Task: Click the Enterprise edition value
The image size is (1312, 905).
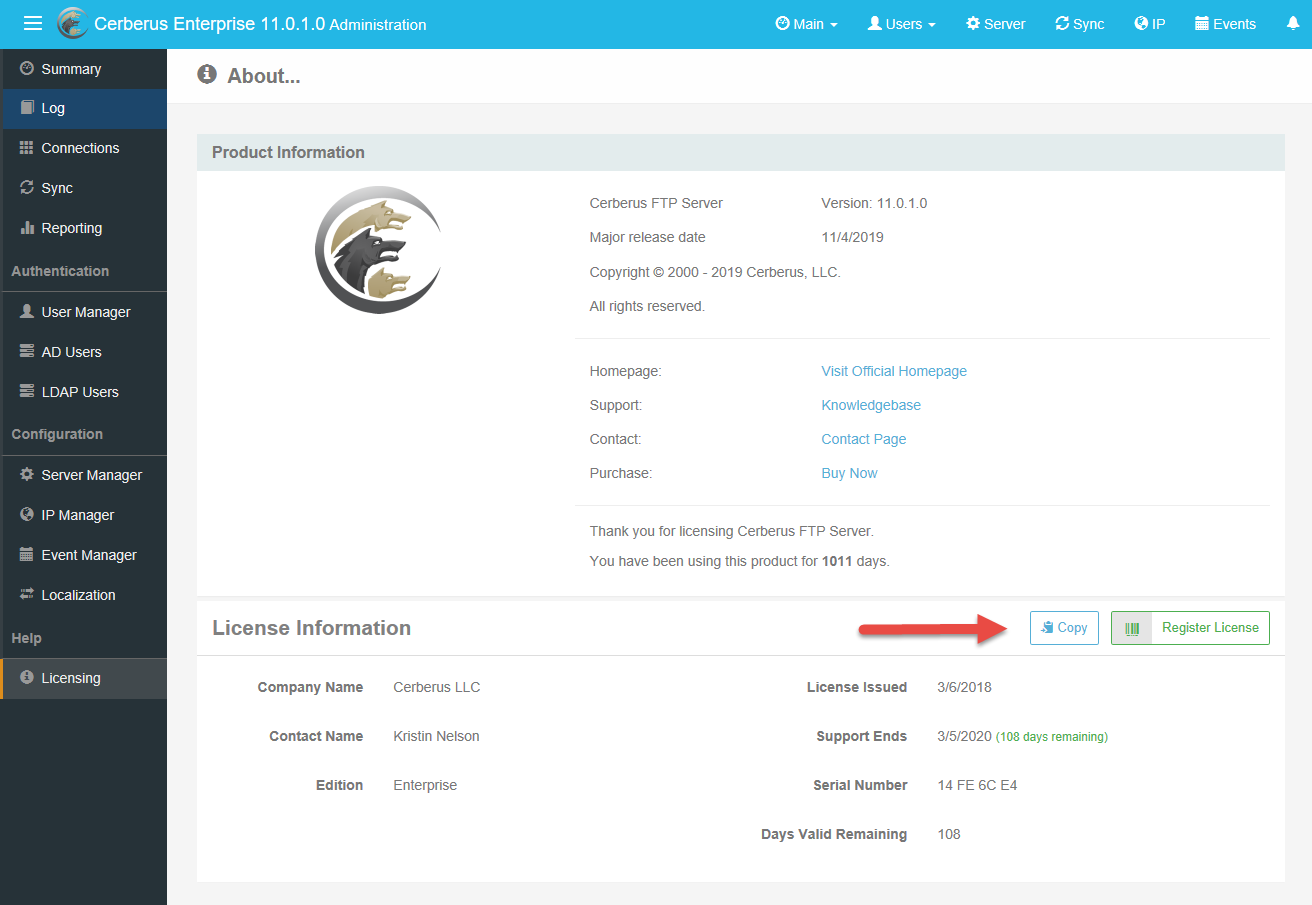Action: (x=425, y=785)
